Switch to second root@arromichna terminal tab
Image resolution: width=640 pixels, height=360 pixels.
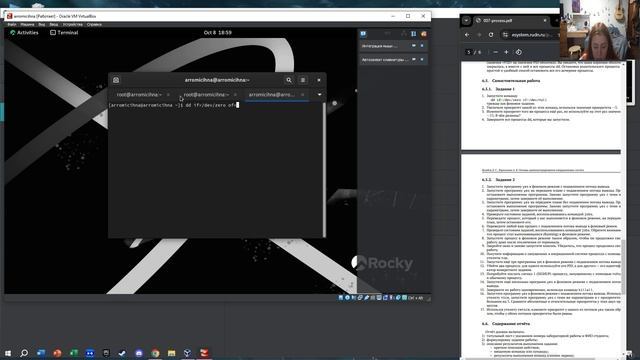click(x=206, y=95)
